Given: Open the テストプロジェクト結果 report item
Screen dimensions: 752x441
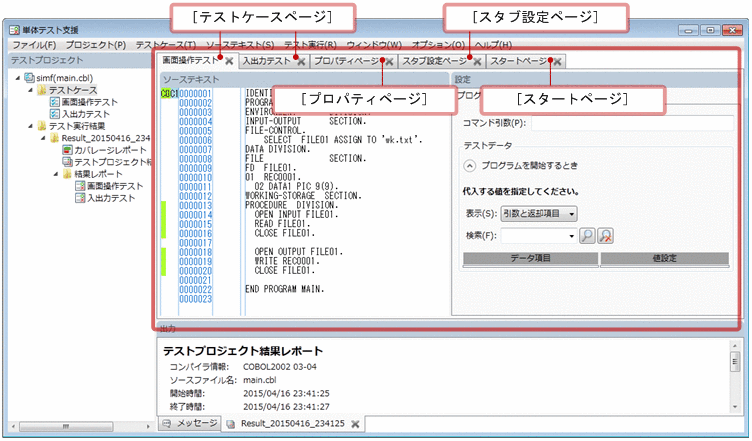Looking at the screenshot, I should pyautogui.click(x=112, y=162).
